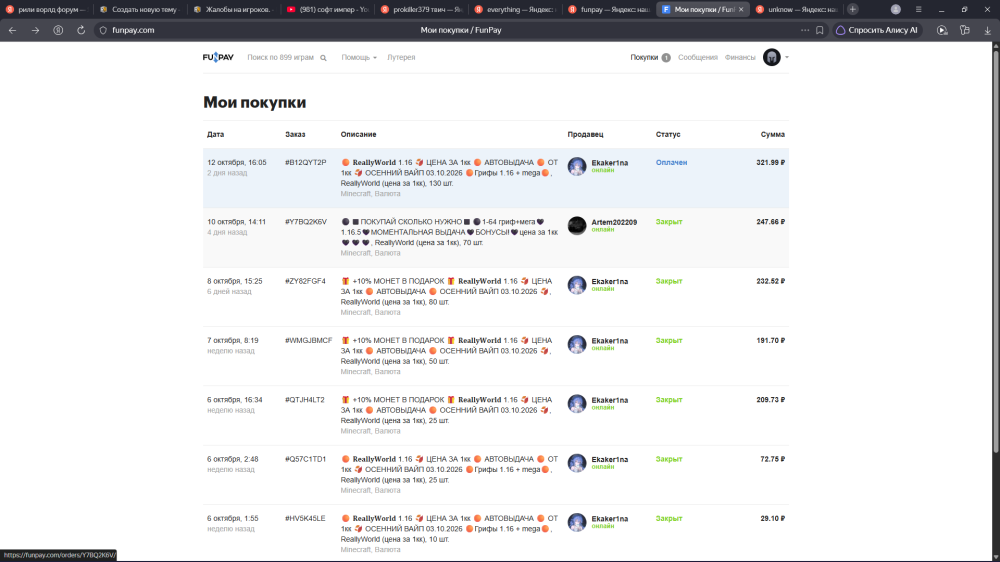This screenshot has width=1000, height=562.
Task: Open the Лотерея link in header
Action: 401,57
